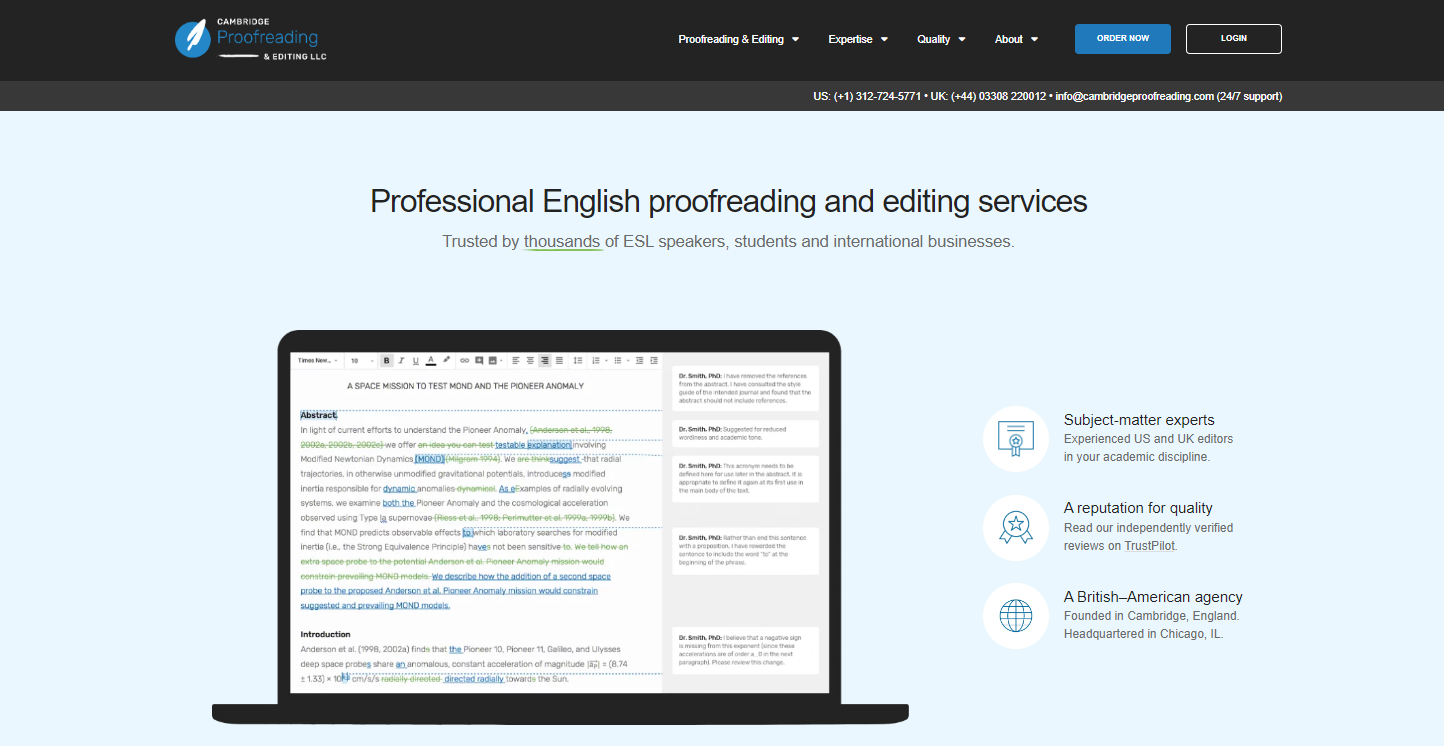Click the decrease indent icon

638,360
